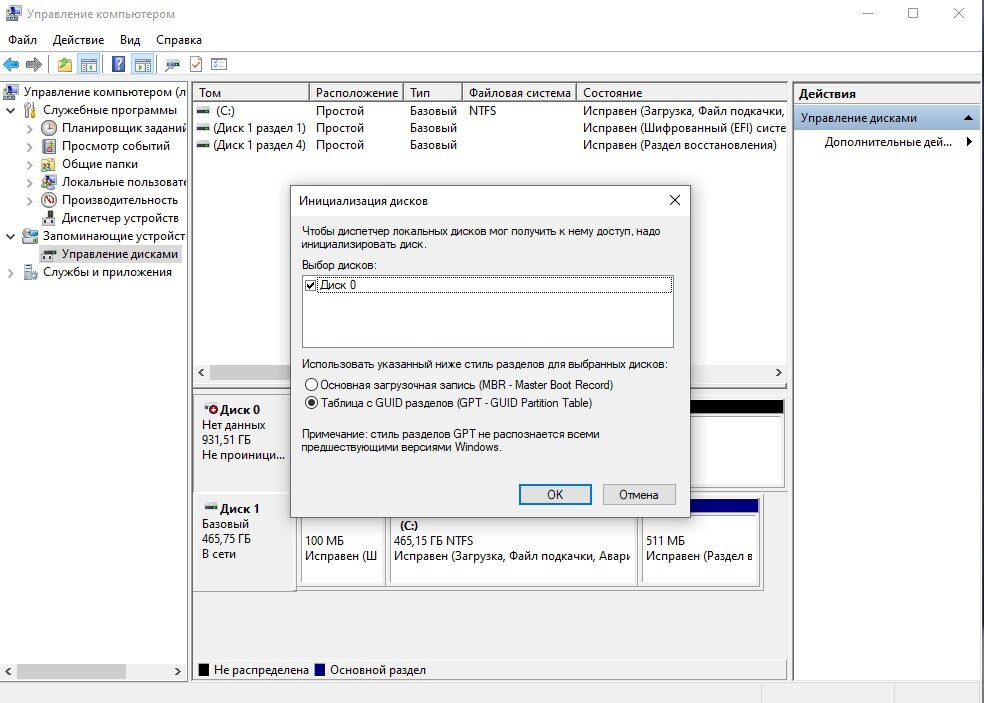Click the drive icon beside Диск 1 раздел 4
Image resolution: width=984 pixels, height=703 pixels.
coord(203,144)
